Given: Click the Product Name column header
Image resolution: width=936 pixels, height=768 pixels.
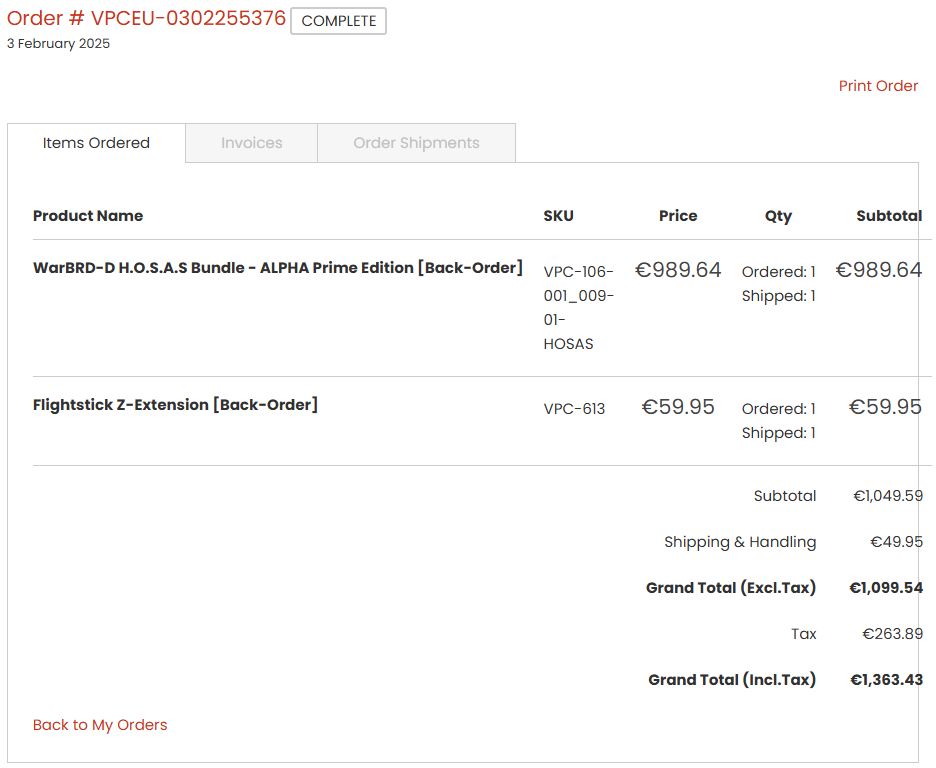Looking at the screenshot, I should point(88,216).
